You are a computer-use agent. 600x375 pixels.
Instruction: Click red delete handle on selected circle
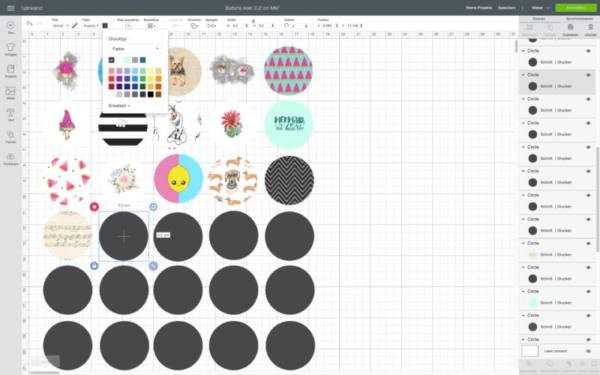click(94, 207)
